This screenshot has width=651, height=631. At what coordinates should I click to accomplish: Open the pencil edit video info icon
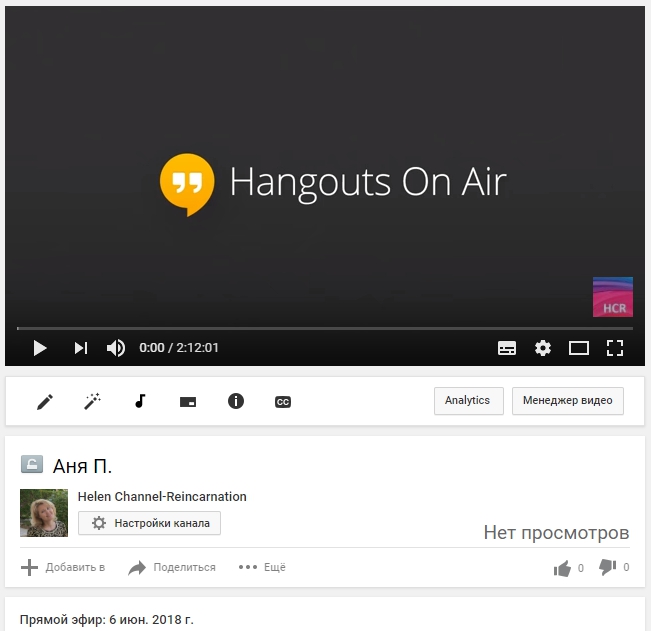pyautogui.click(x=45, y=401)
